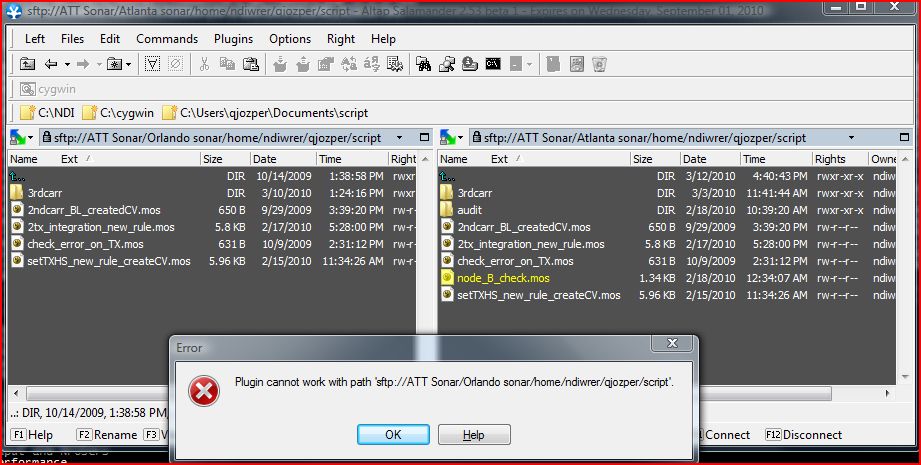Open C:\cygwin hot path folder
921x465 pixels.
pyautogui.click(x=118, y=113)
